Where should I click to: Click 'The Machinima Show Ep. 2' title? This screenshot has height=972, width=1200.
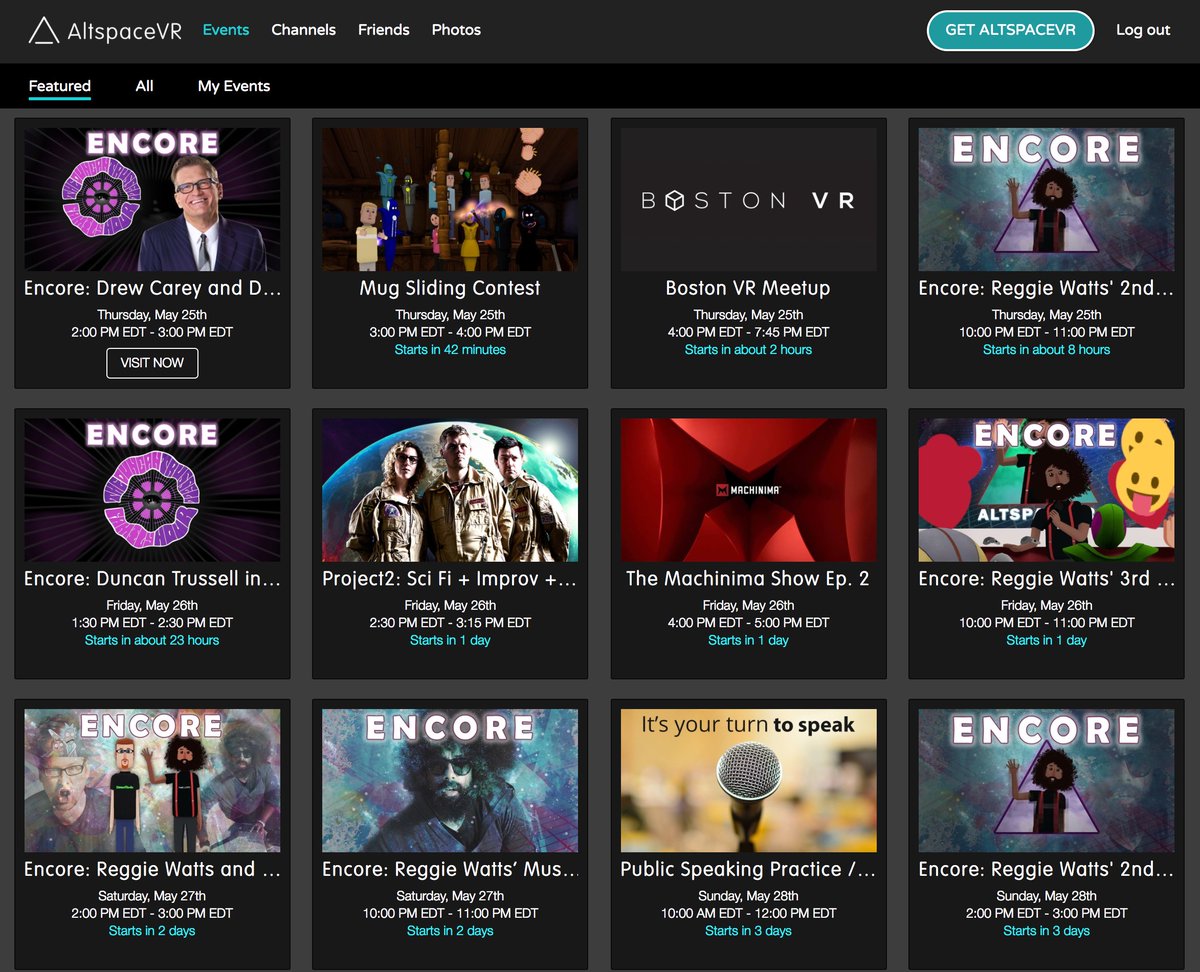click(748, 579)
